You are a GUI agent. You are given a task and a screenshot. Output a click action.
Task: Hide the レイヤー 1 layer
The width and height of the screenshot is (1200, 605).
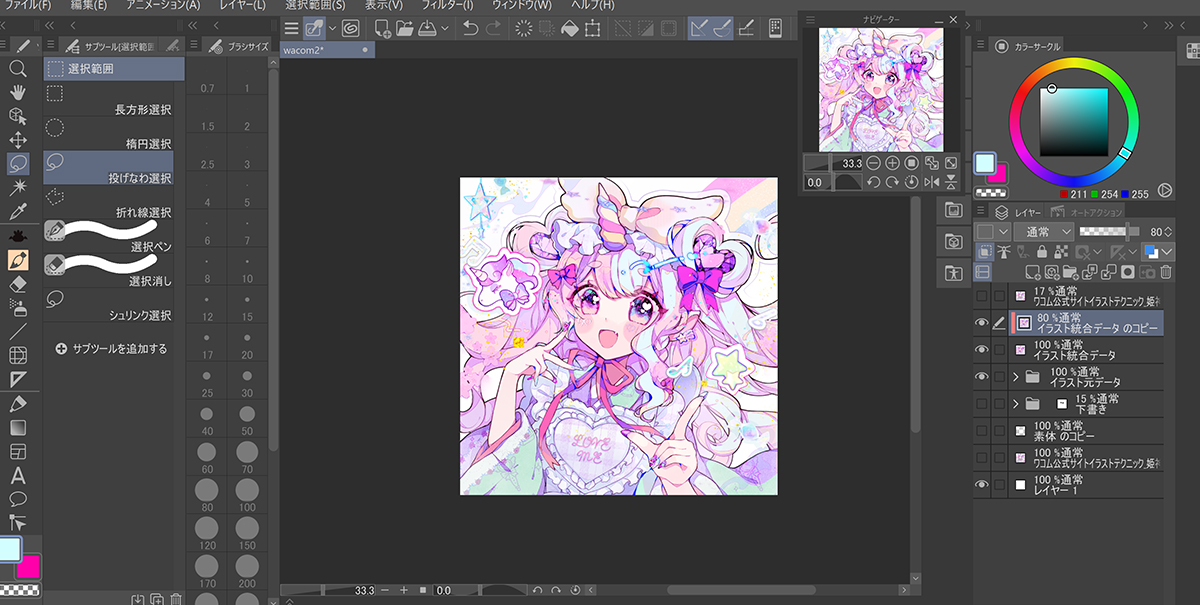click(981, 484)
